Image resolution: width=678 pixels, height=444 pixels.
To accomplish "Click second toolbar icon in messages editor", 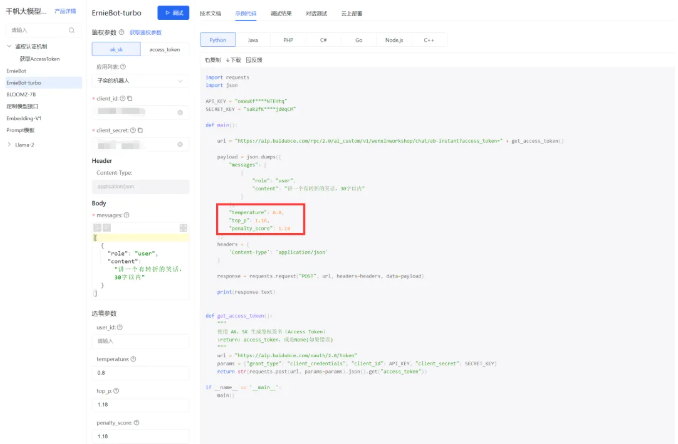I will (x=107, y=228).
